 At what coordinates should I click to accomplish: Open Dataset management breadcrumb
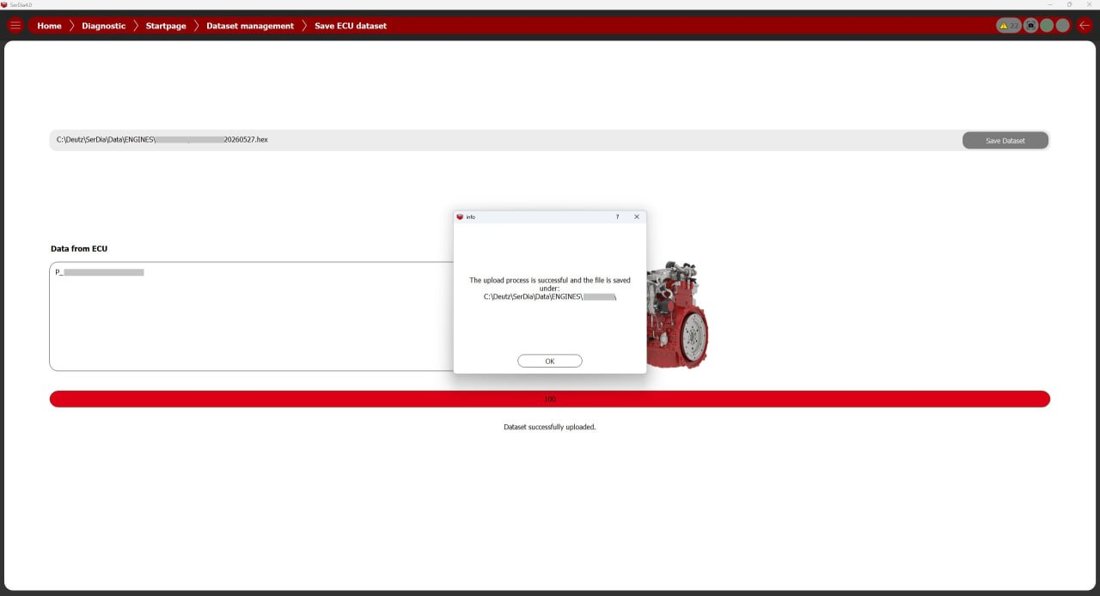[250, 26]
